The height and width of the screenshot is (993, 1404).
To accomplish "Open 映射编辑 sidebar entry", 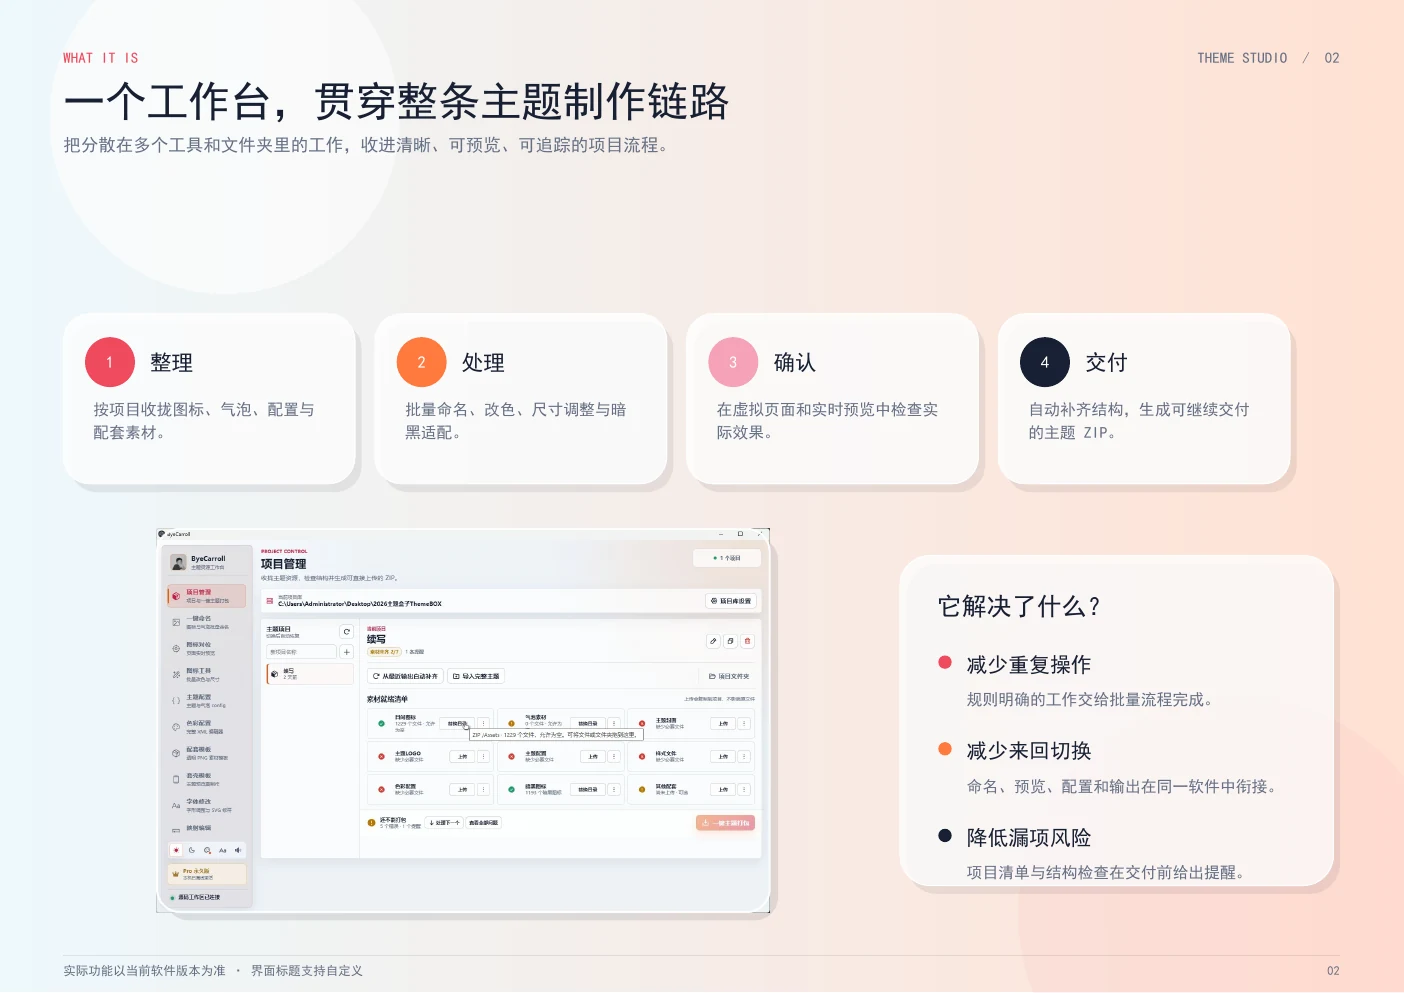I will pos(206,829).
